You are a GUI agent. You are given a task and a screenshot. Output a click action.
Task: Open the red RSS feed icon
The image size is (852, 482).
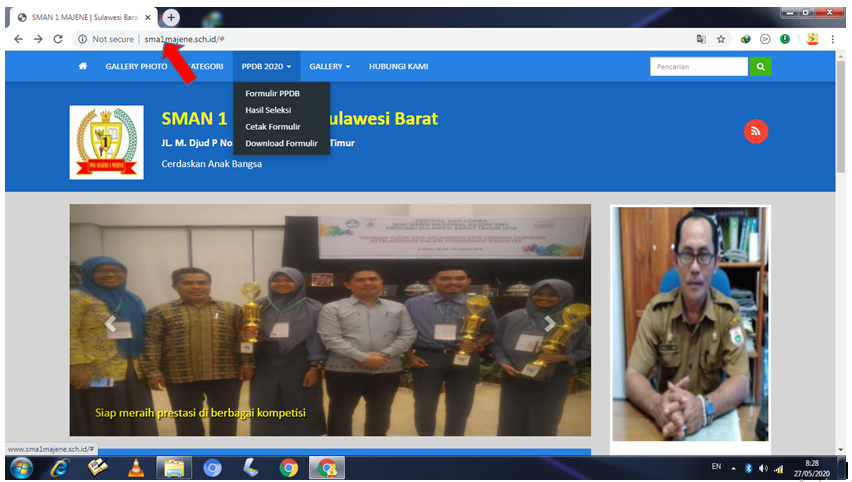(755, 131)
